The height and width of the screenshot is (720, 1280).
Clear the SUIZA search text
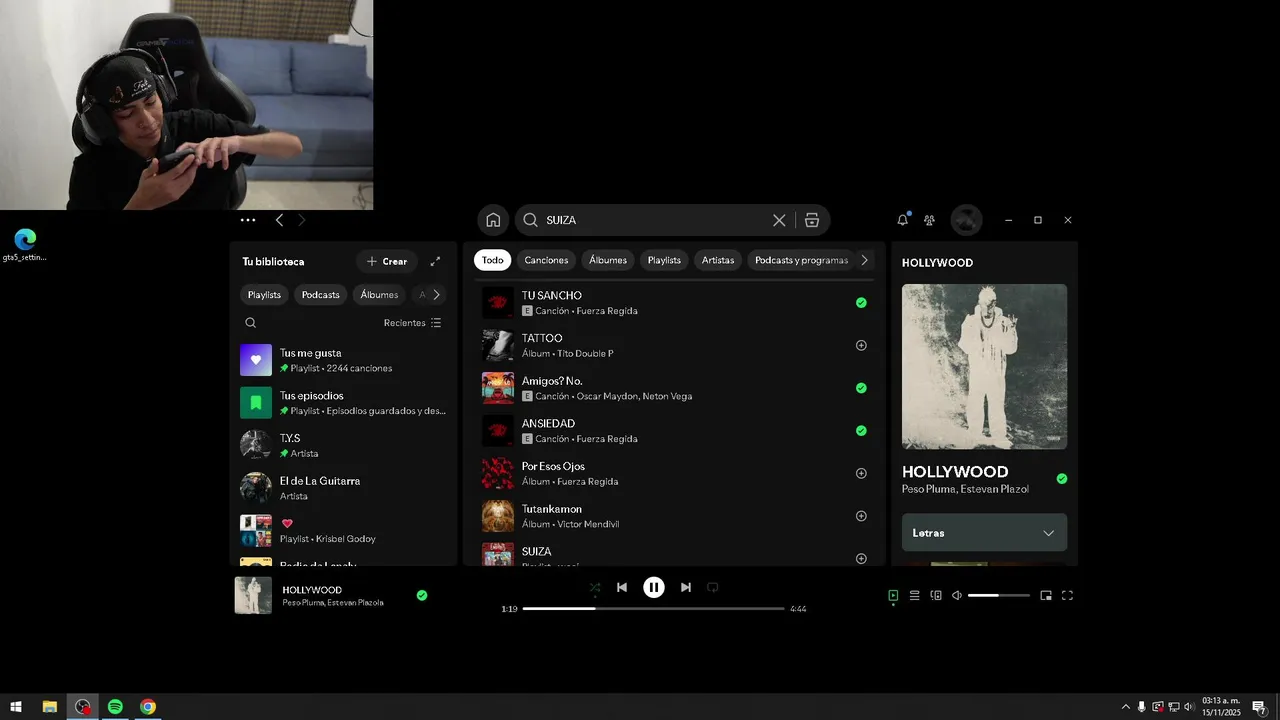point(779,220)
